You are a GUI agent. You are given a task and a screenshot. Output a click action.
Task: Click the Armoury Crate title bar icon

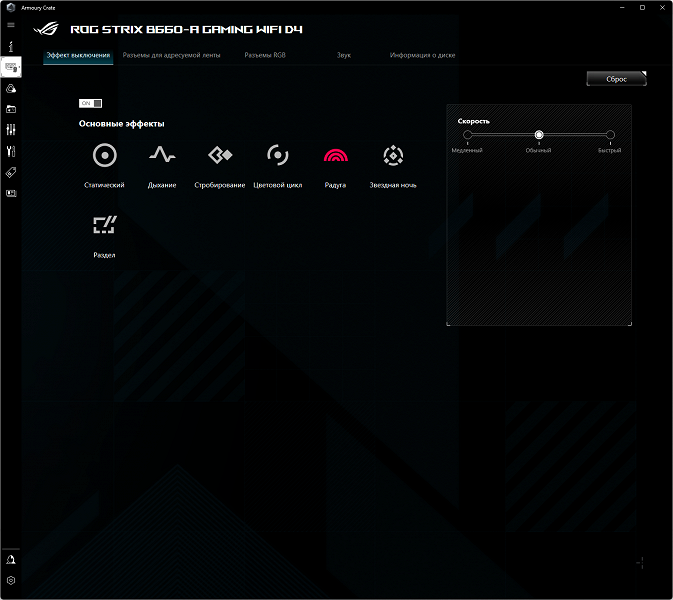pos(11,7)
